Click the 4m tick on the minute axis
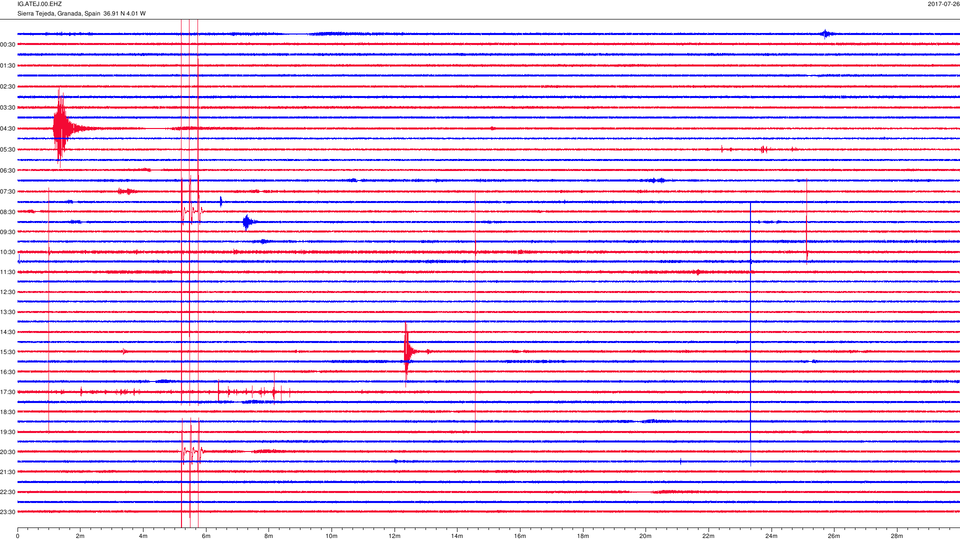 click(143, 536)
